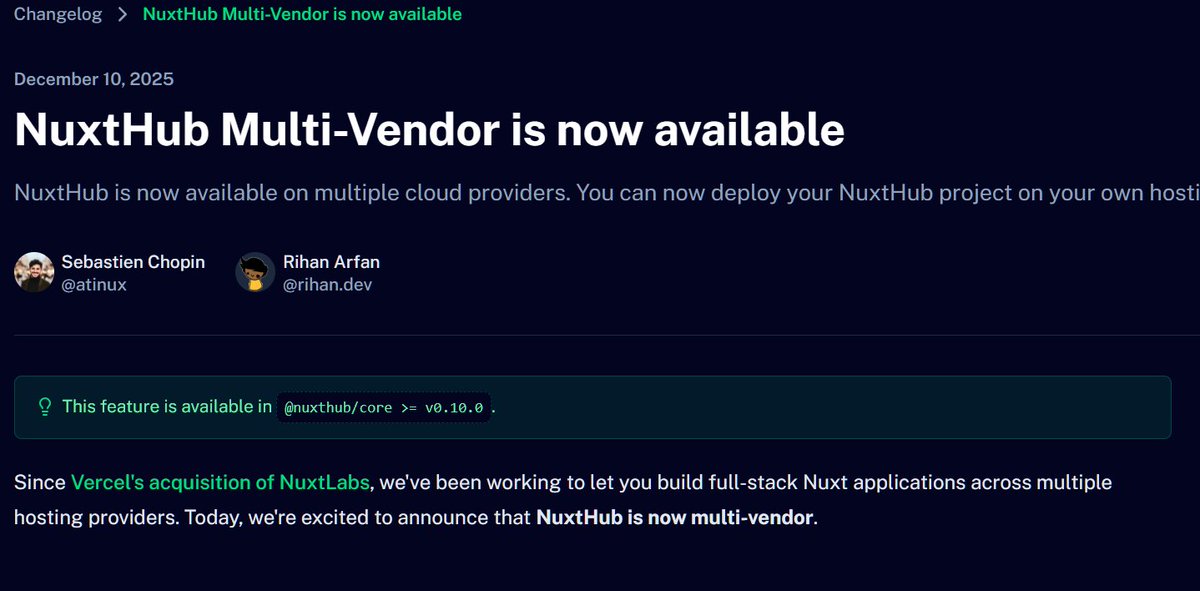The height and width of the screenshot is (591, 1200).
Task: Visit the author link Sebastien Chopin
Action: (x=133, y=262)
